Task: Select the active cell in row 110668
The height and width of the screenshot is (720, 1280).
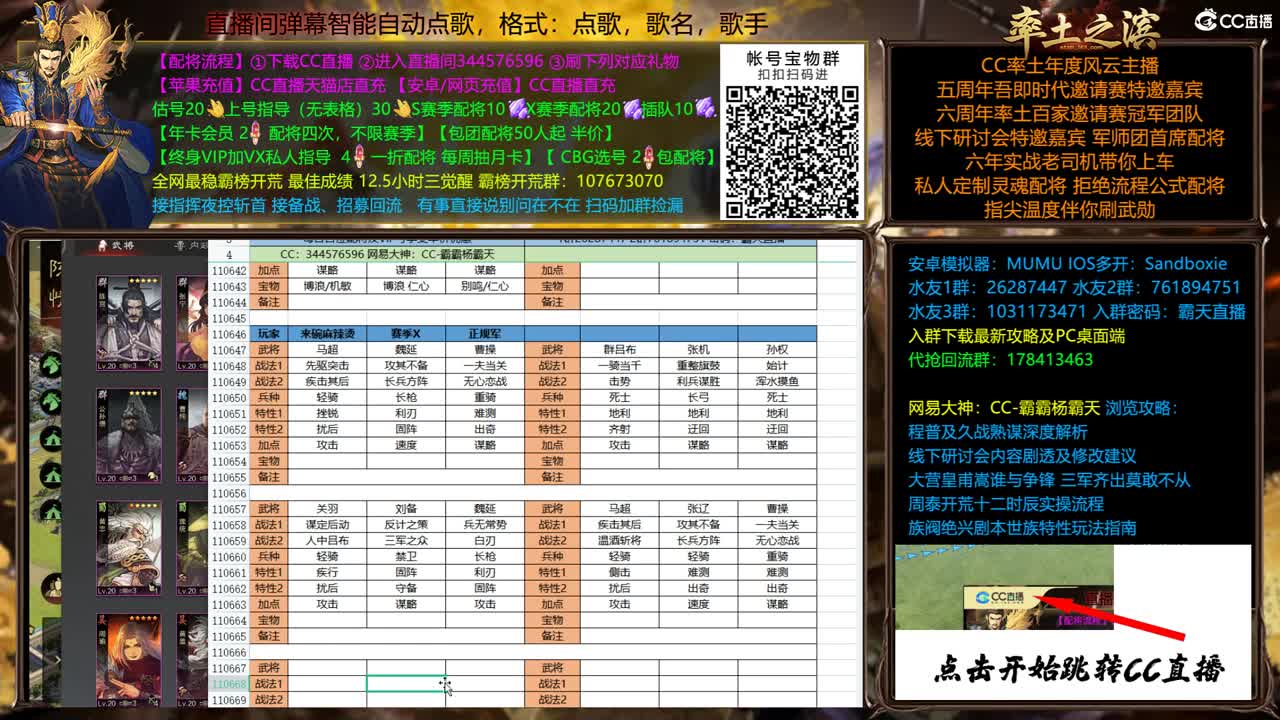Action: pyautogui.click(x=406, y=684)
